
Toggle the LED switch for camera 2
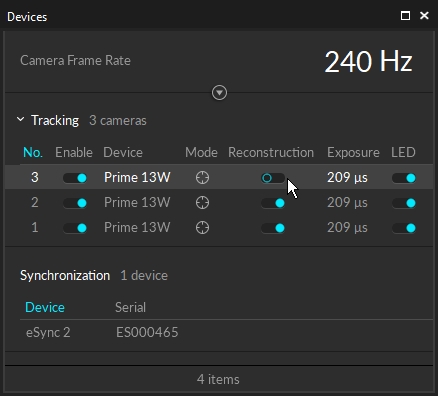point(404,203)
